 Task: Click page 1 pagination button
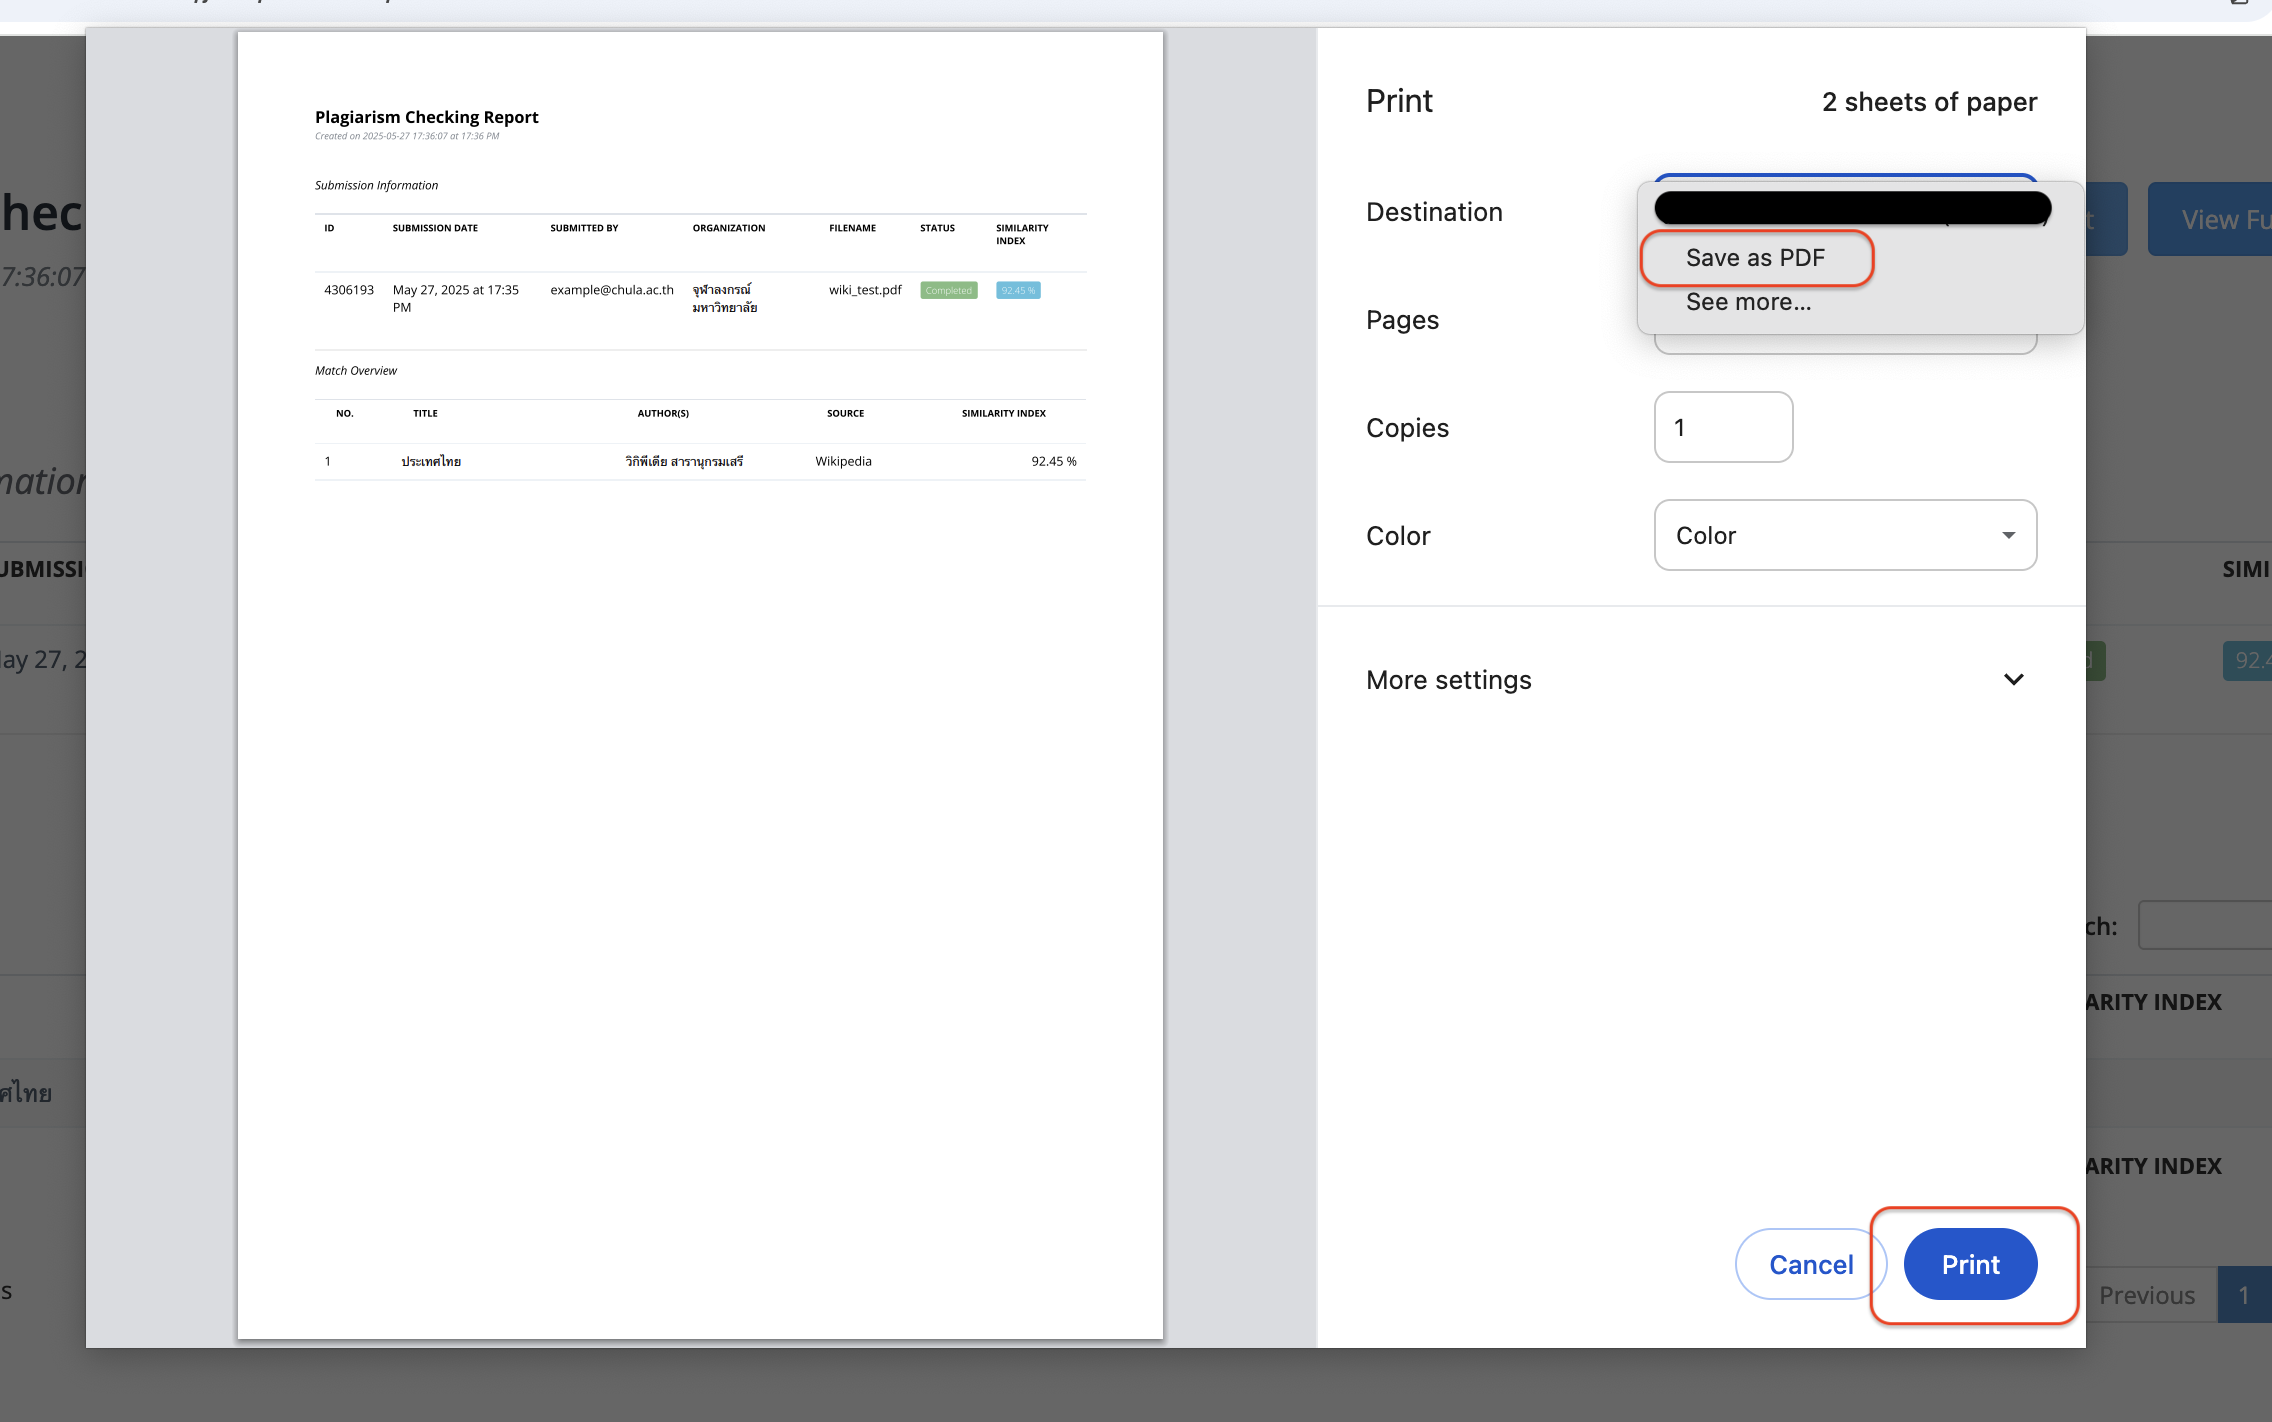pos(2244,1295)
